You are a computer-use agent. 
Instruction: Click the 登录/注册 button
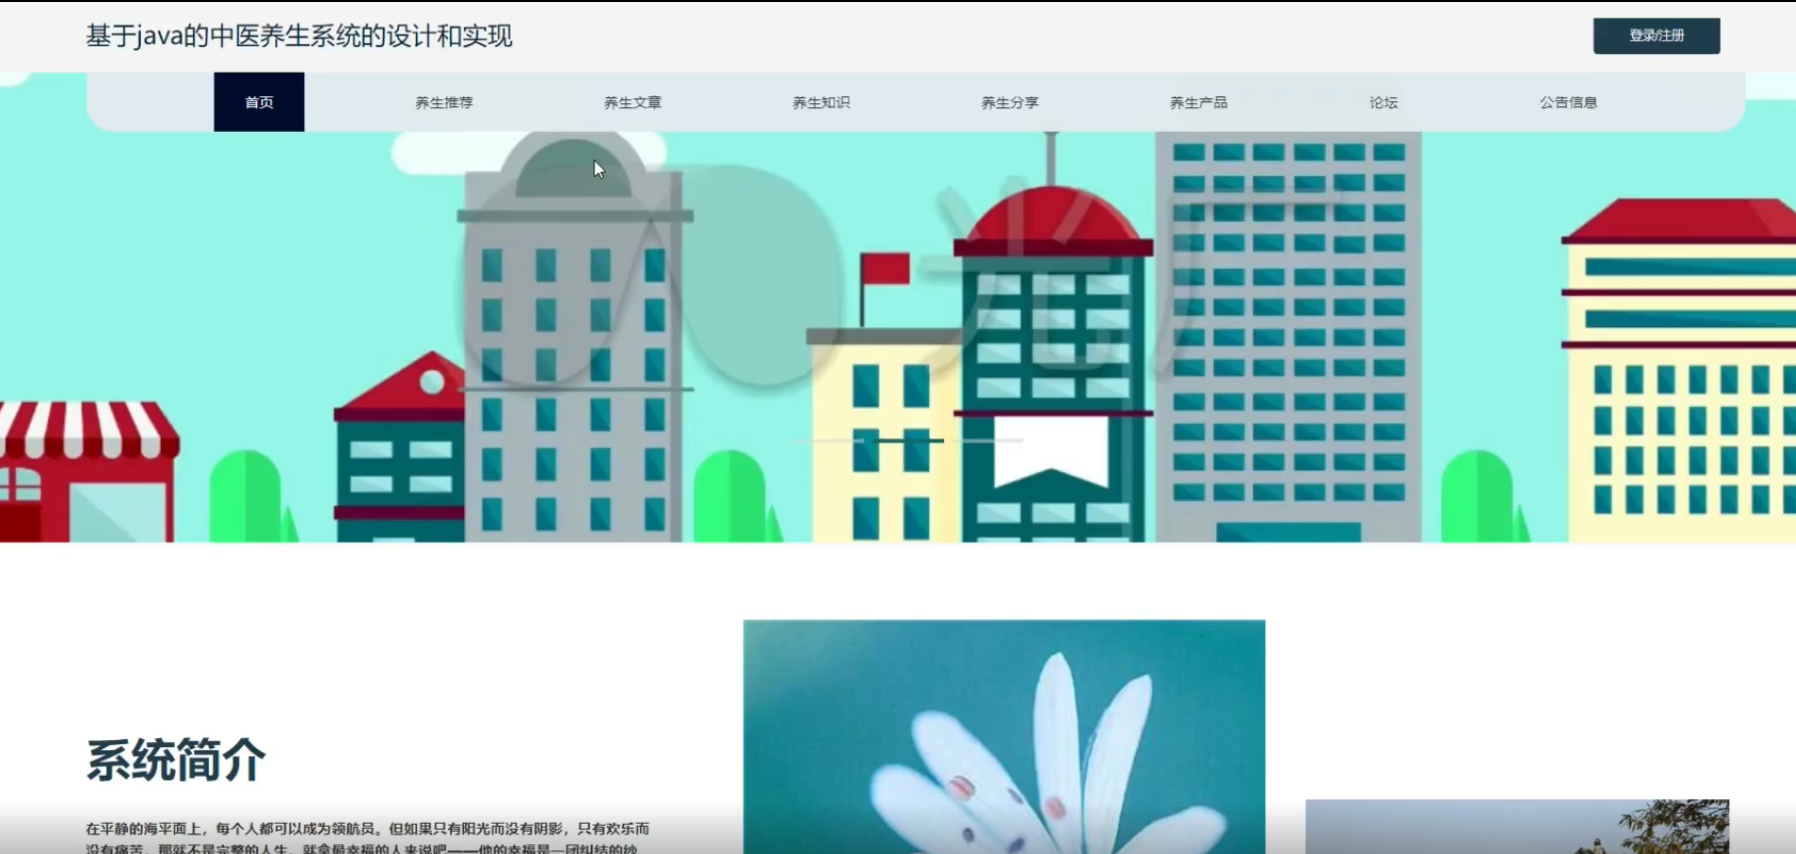pos(1656,36)
